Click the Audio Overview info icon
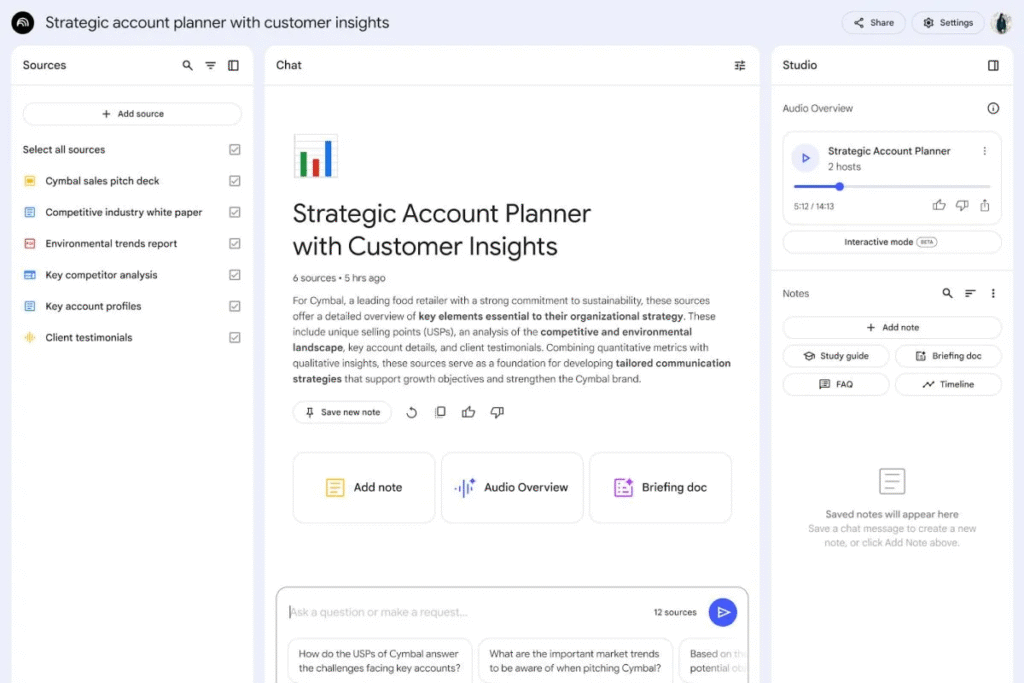Image resolution: width=1024 pixels, height=683 pixels. click(x=993, y=108)
